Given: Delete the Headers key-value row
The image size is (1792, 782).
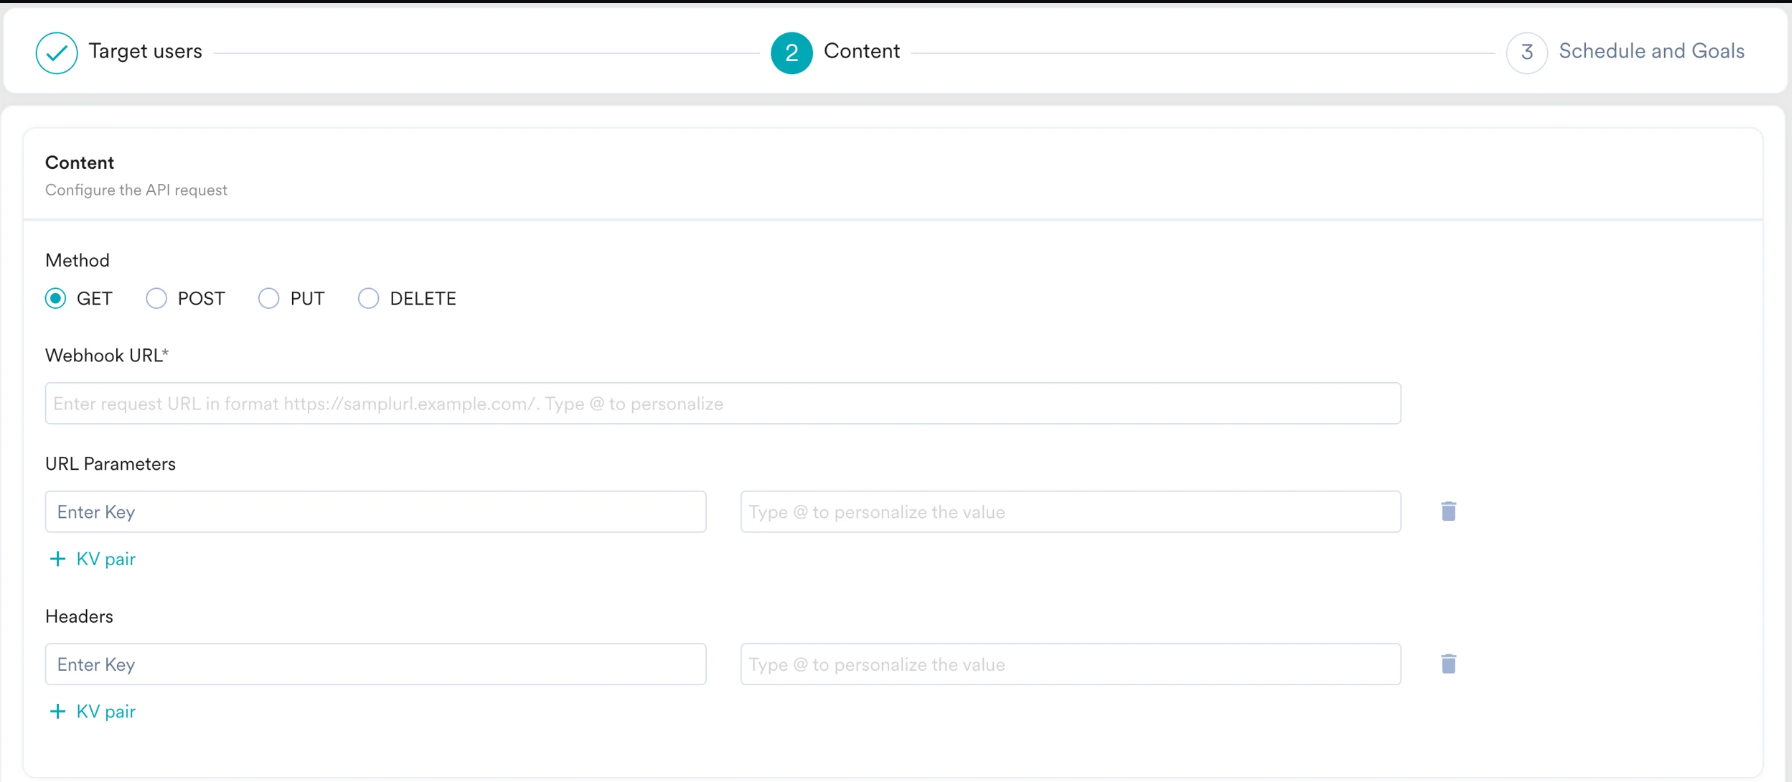Looking at the screenshot, I should tap(1448, 664).
